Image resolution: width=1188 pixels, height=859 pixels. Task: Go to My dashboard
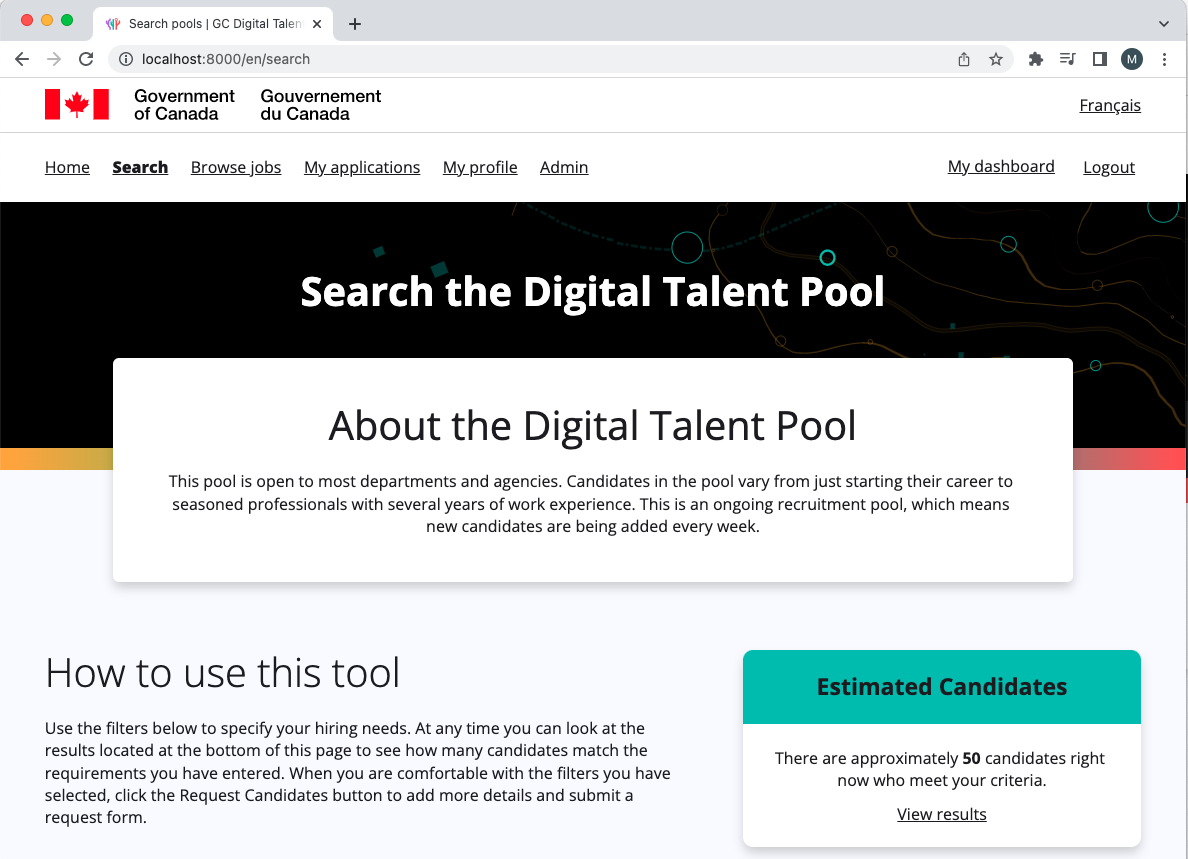click(x=1001, y=166)
